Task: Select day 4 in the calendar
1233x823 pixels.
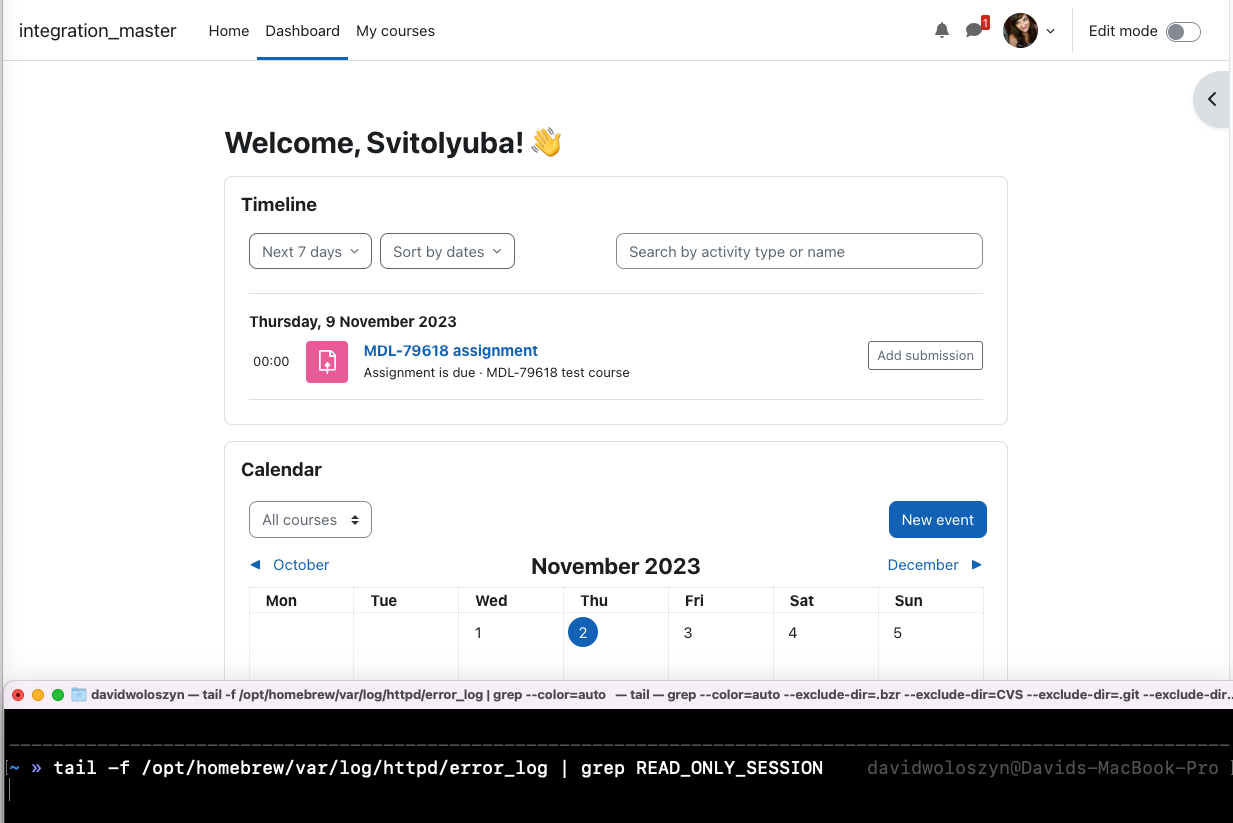Action: [793, 633]
